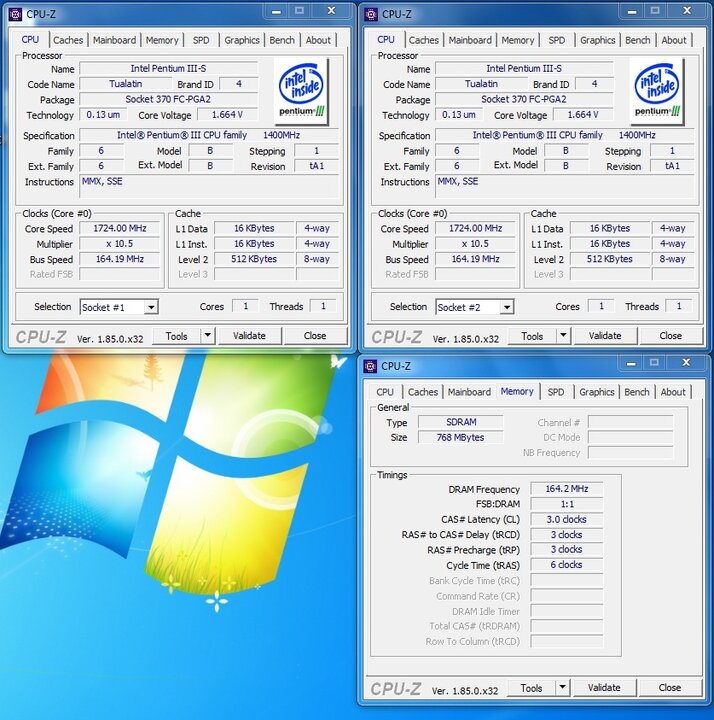The image size is (714, 720).
Task: Switch to the Bench tab in the Memory window
Action: pos(637,392)
